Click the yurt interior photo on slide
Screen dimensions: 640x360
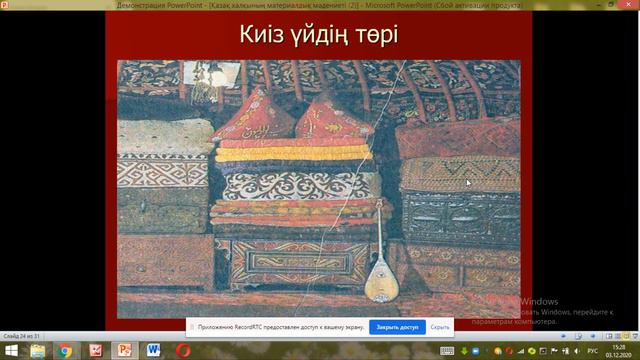(319, 189)
